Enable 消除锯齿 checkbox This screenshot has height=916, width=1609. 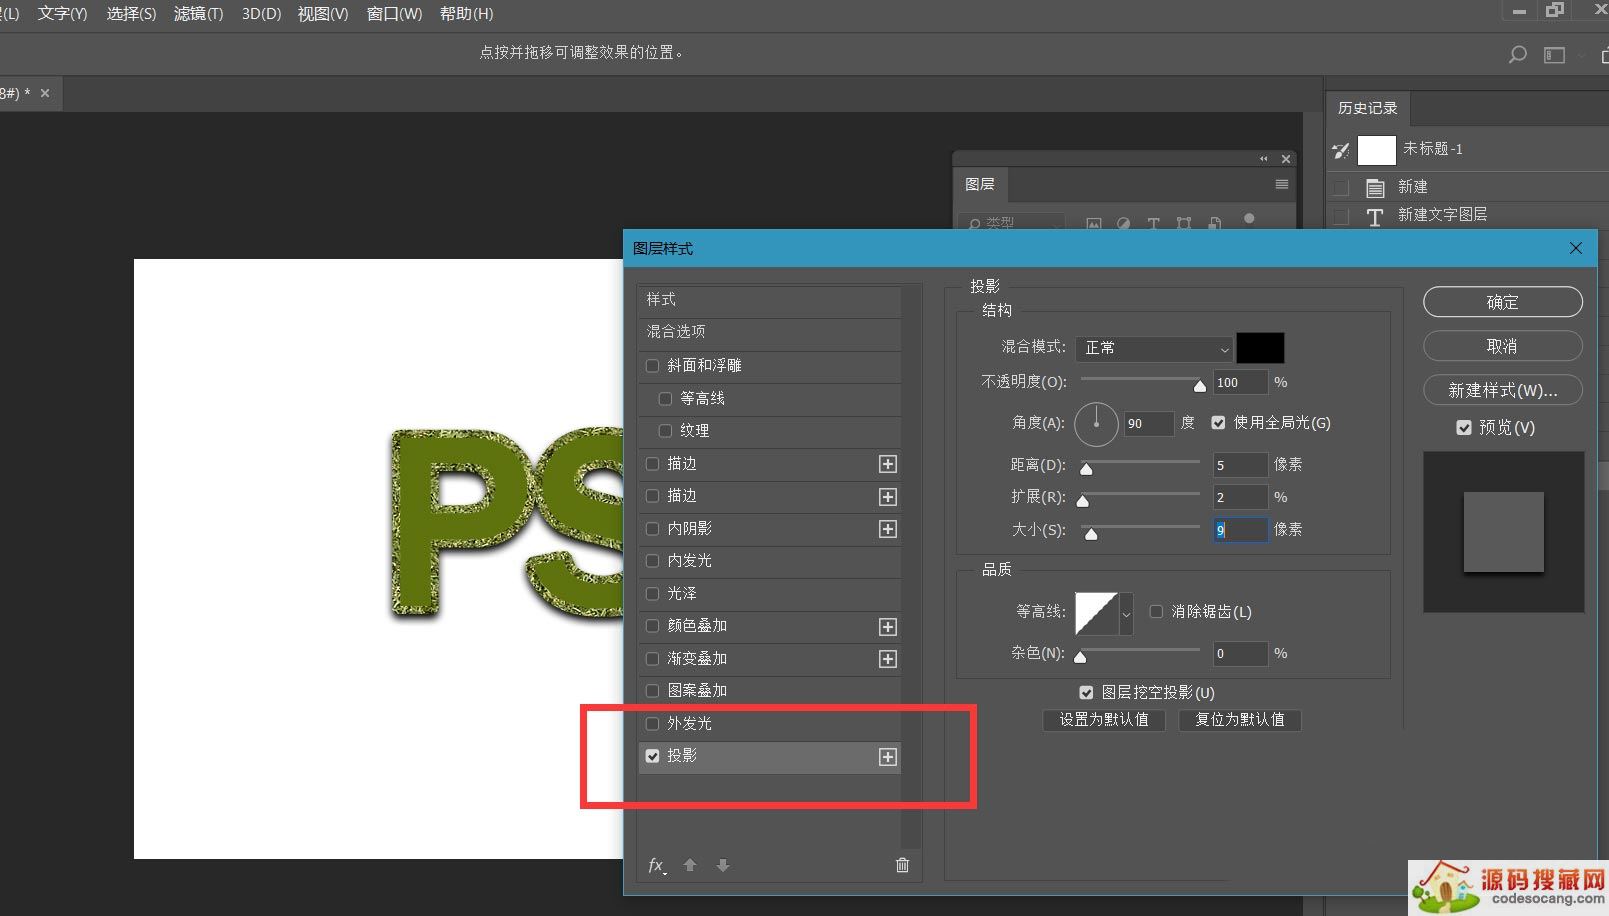[x=1156, y=612]
